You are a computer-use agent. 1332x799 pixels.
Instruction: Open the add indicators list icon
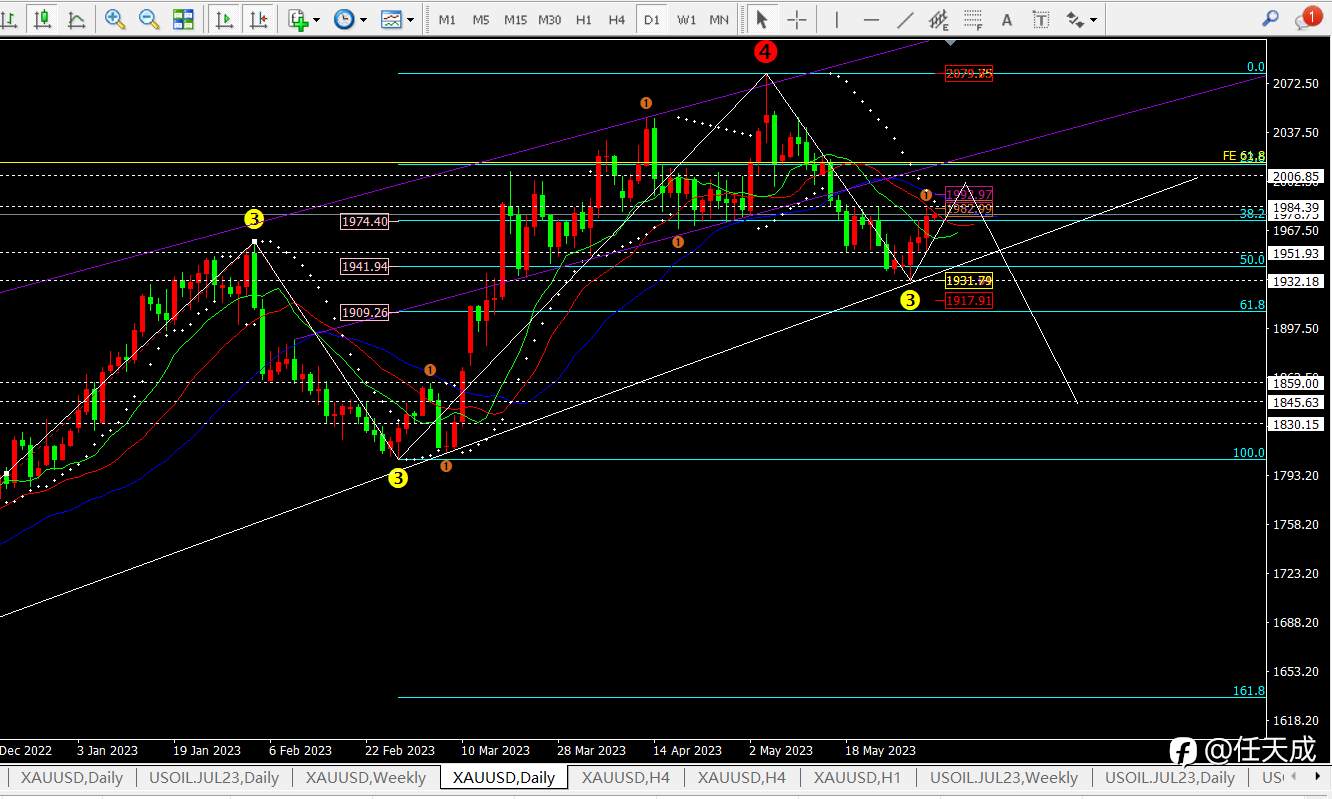[298, 19]
